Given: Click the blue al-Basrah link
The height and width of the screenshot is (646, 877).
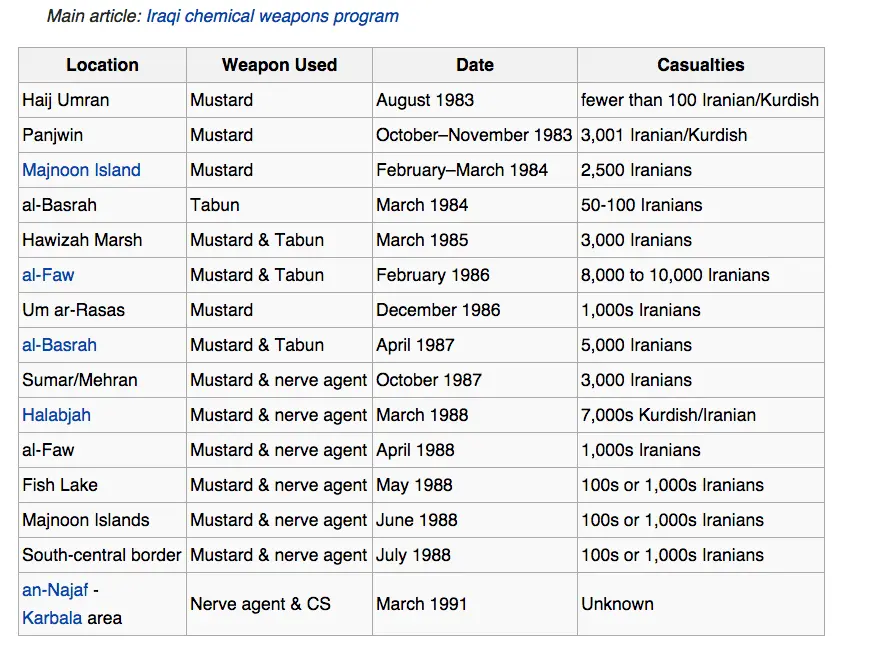Looking at the screenshot, I should tap(59, 345).
